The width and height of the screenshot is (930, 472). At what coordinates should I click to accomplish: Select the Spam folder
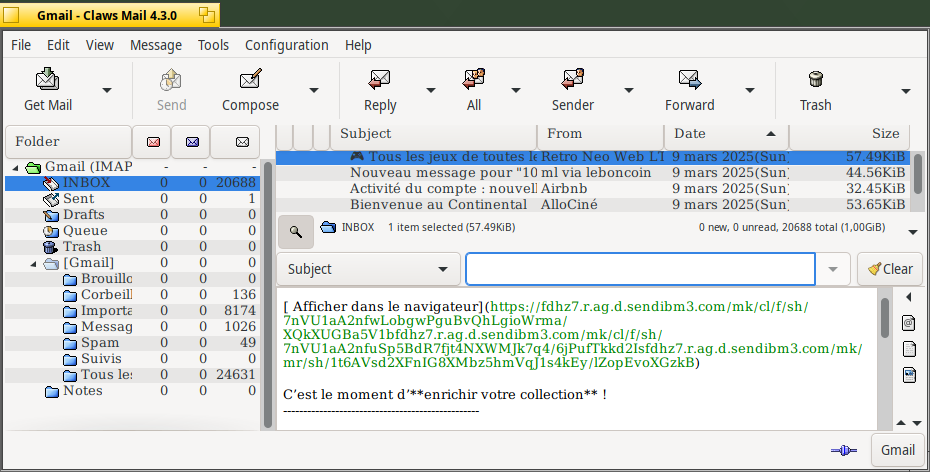132,343
